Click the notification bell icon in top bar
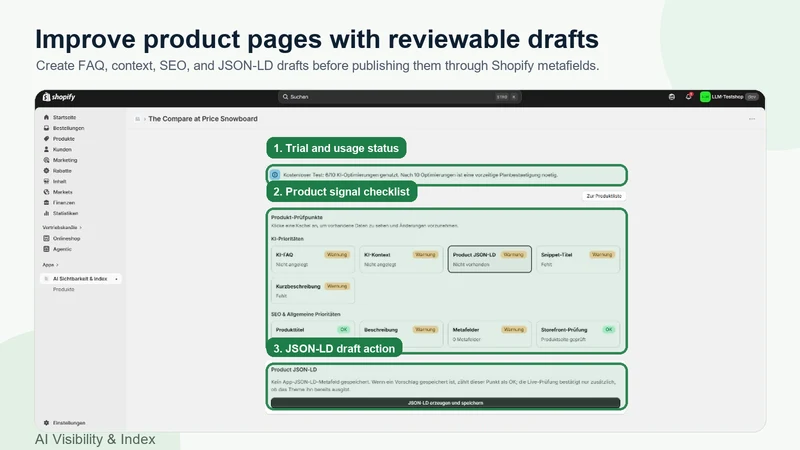This screenshot has width=800, height=450. point(688,96)
